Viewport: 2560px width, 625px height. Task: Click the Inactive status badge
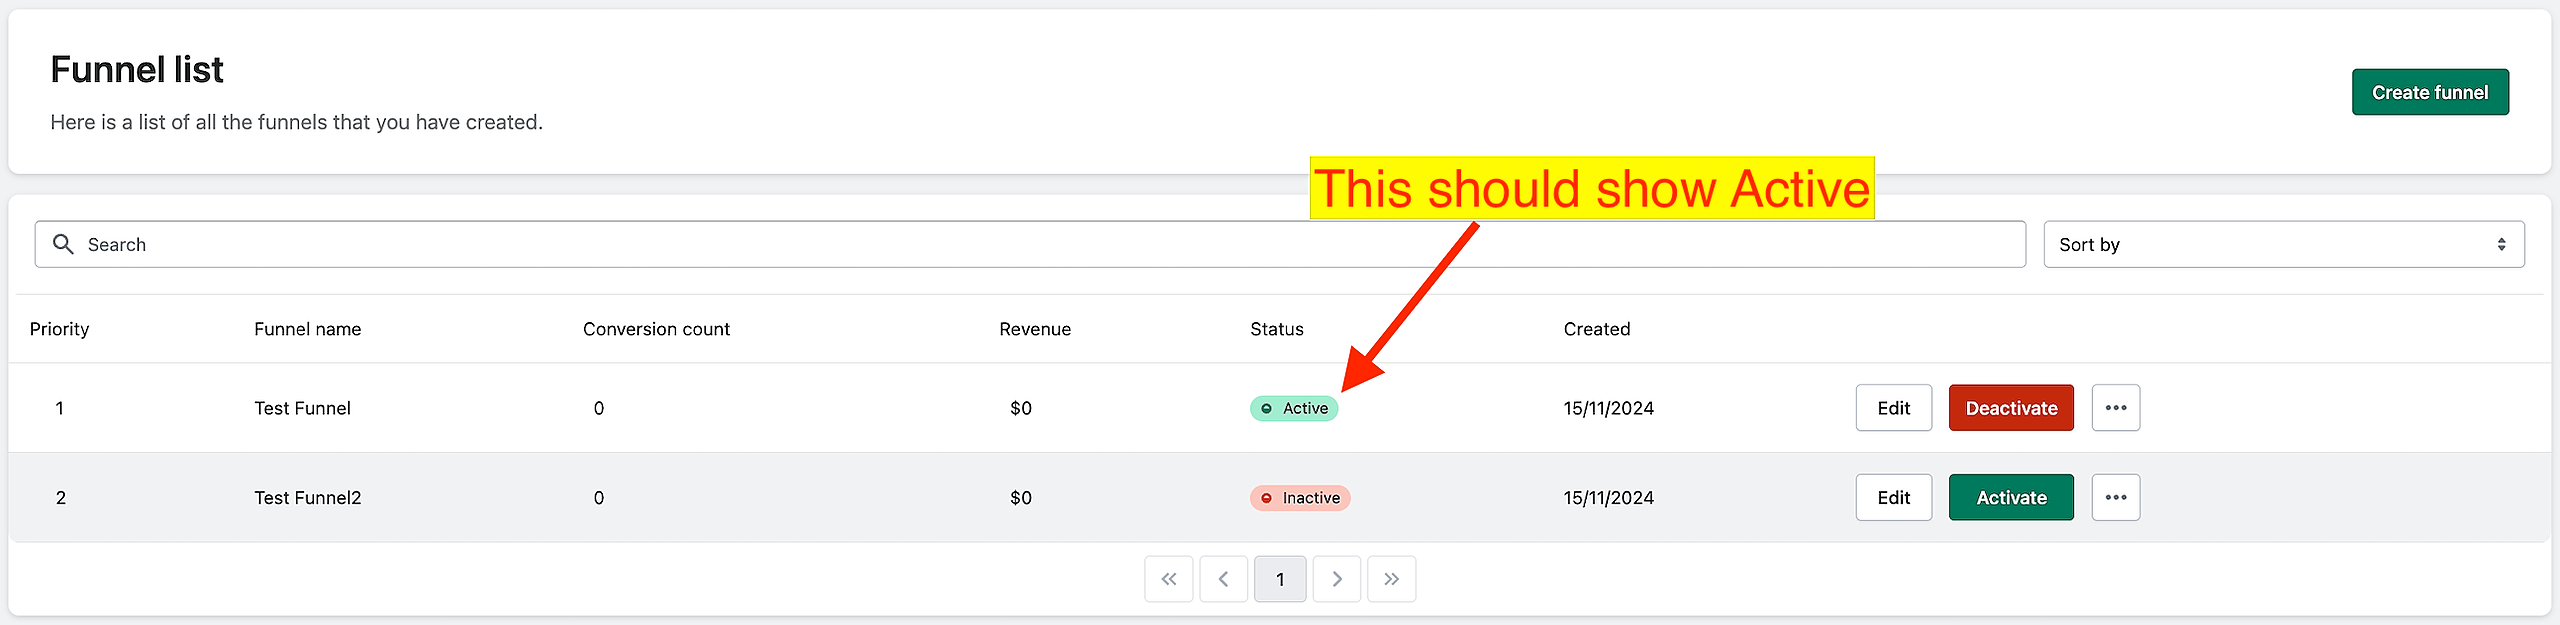click(1300, 498)
